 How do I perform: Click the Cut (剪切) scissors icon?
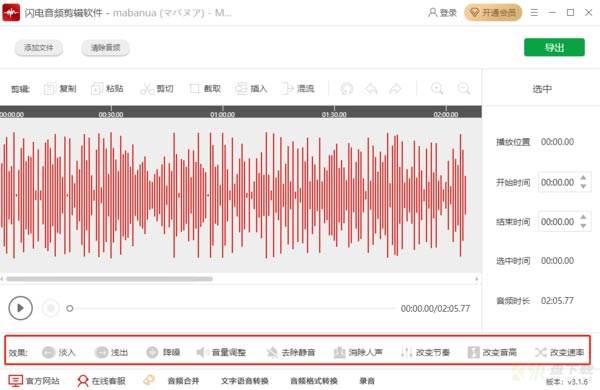point(147,89)
